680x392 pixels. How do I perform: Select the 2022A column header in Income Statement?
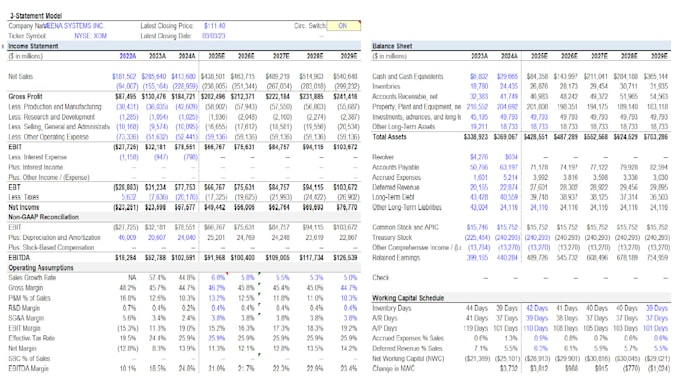point(128,56)
